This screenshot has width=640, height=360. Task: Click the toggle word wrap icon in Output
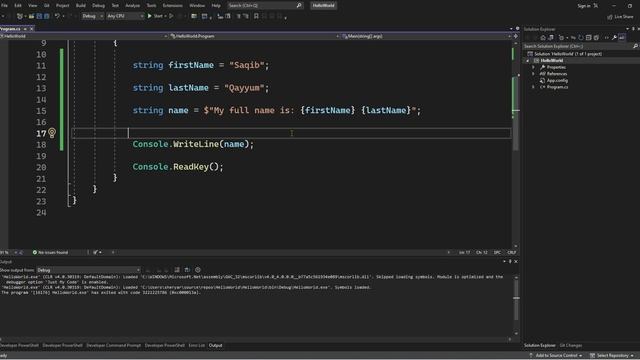tap(187, 270)
